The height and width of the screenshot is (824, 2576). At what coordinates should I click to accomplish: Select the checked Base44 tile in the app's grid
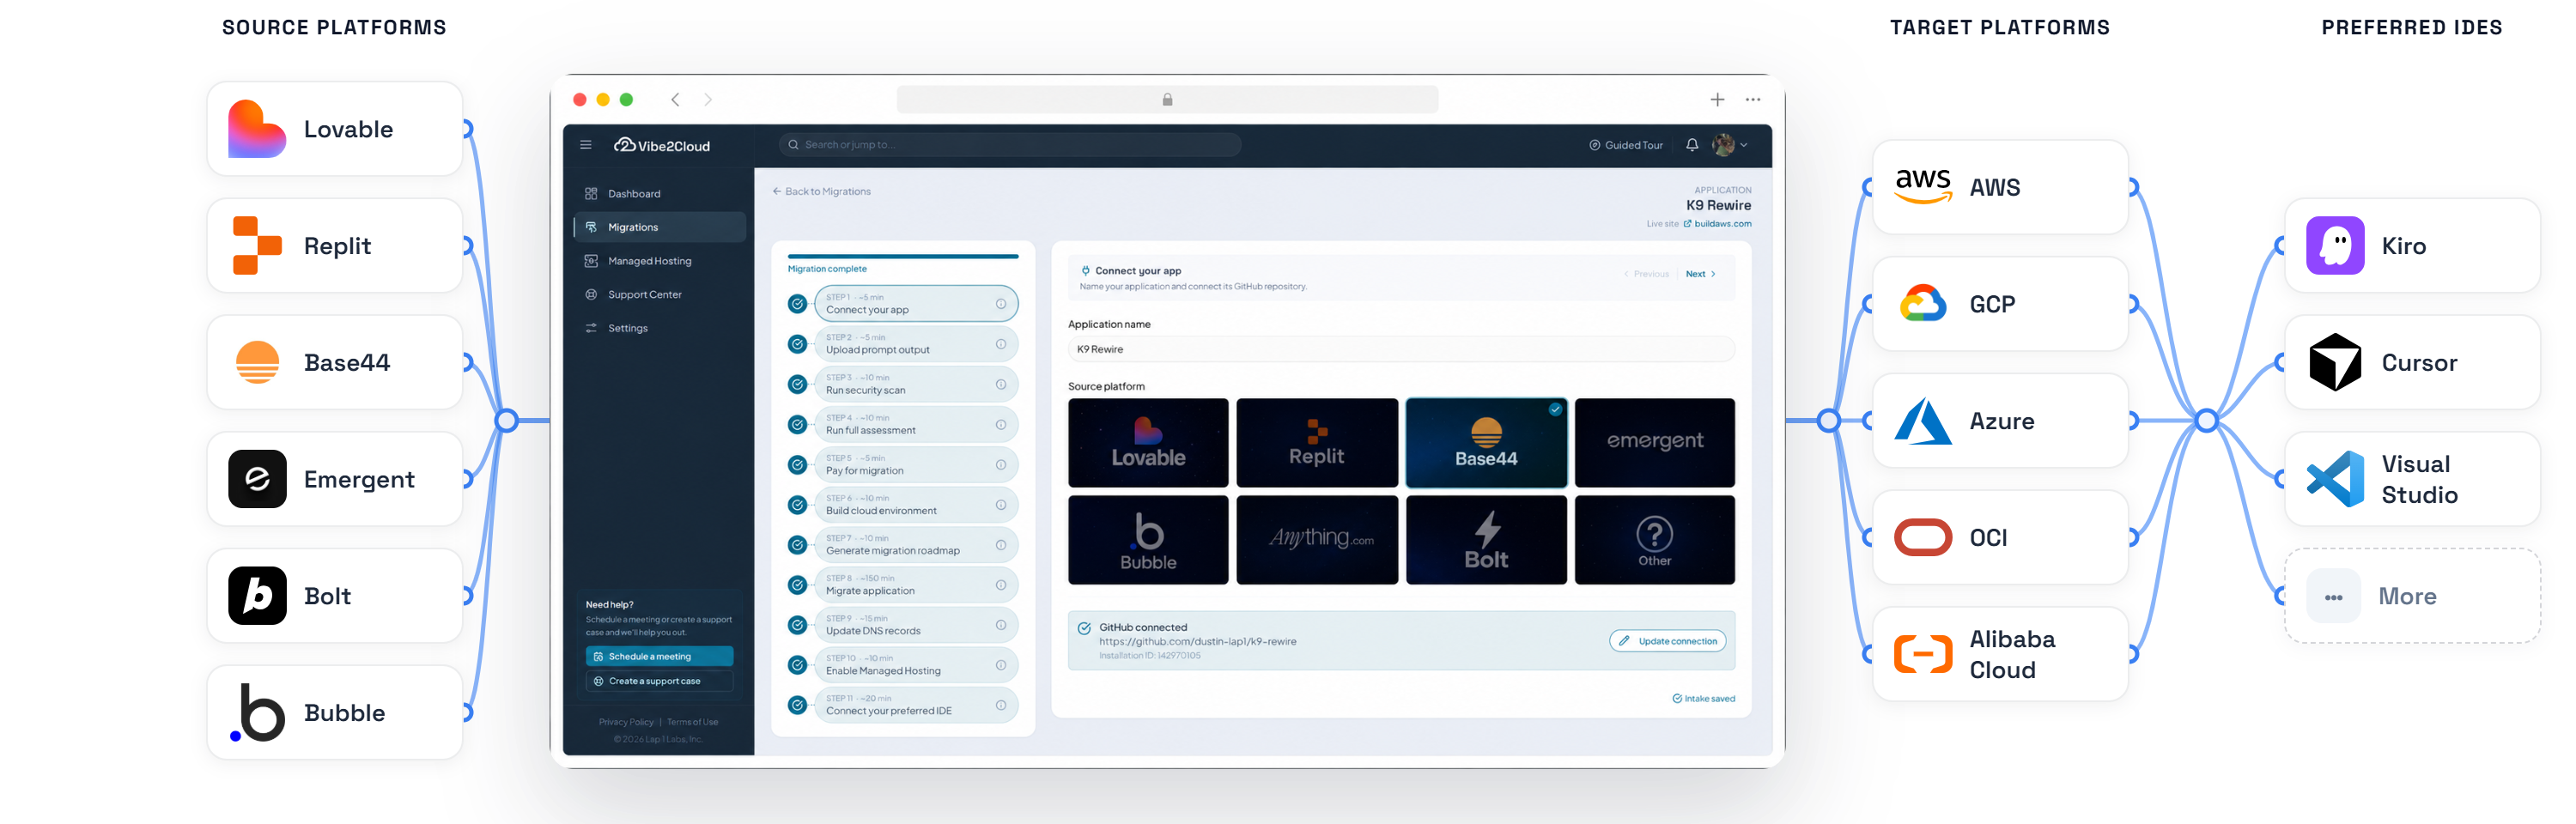(x=1486, y=443)
